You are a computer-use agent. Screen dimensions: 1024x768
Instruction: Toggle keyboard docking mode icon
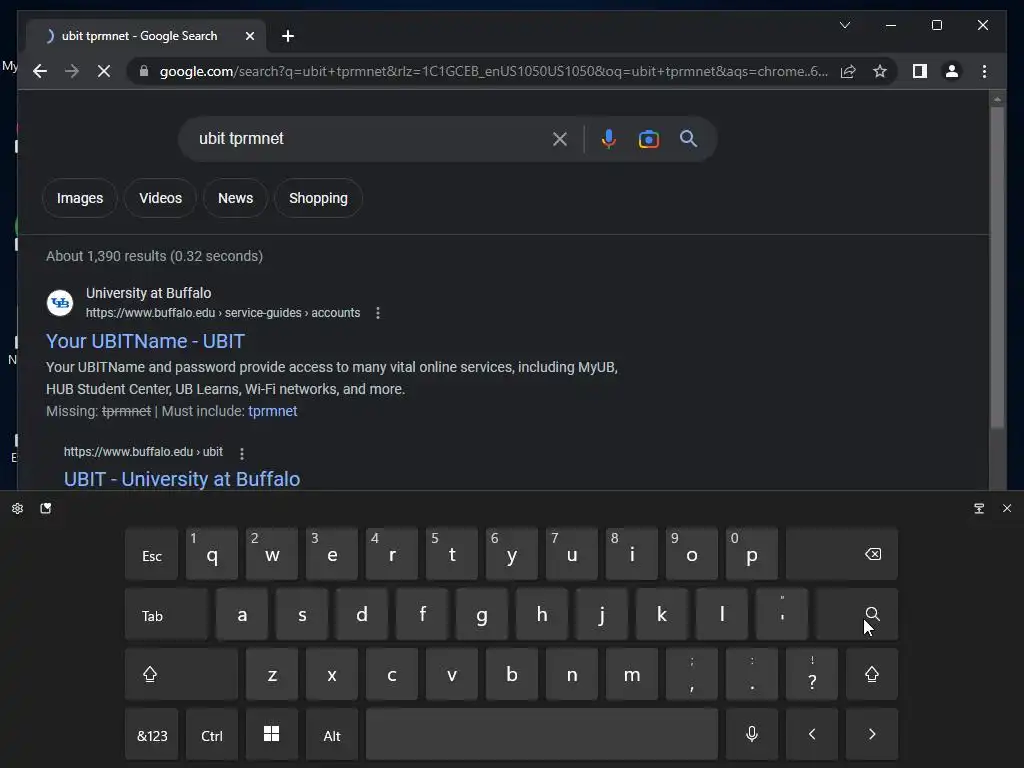(x=979, y=508)
